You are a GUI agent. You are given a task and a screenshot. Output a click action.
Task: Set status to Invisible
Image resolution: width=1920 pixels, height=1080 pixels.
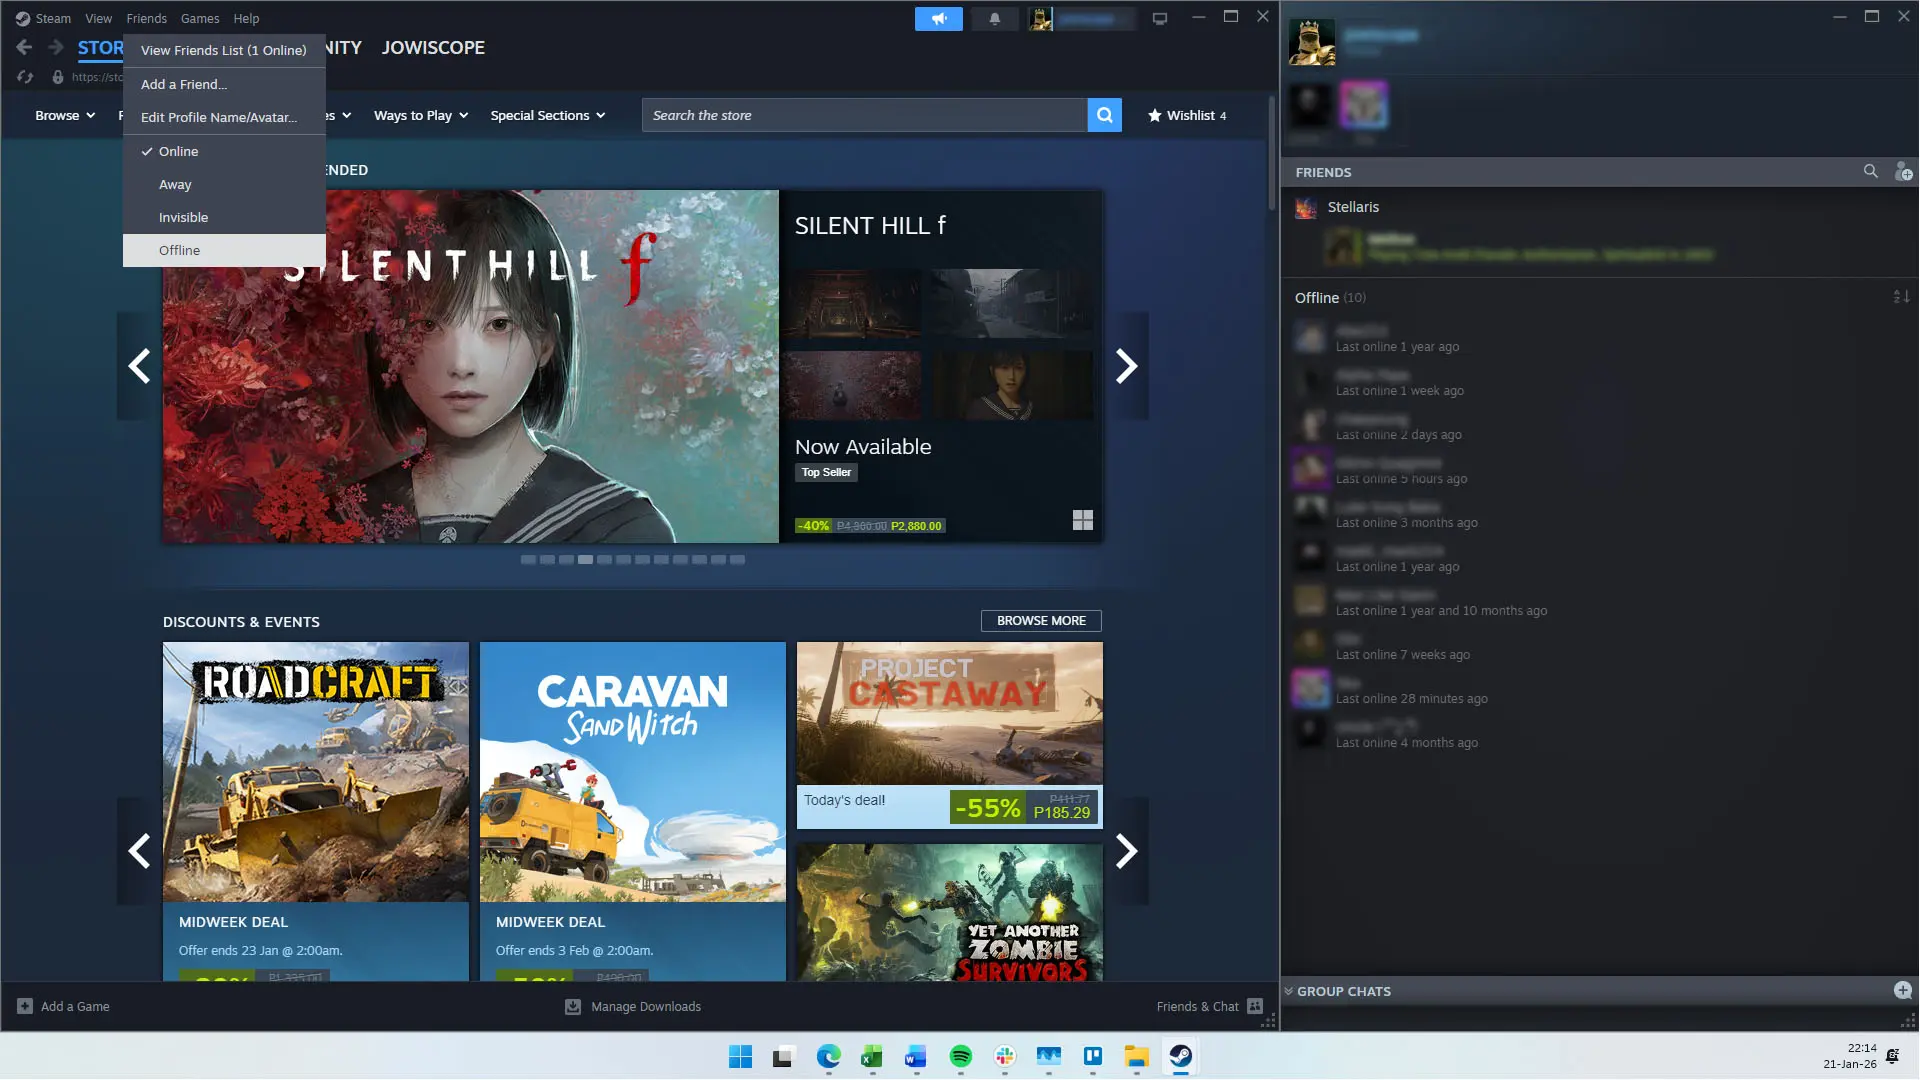(x=183, y=217)
